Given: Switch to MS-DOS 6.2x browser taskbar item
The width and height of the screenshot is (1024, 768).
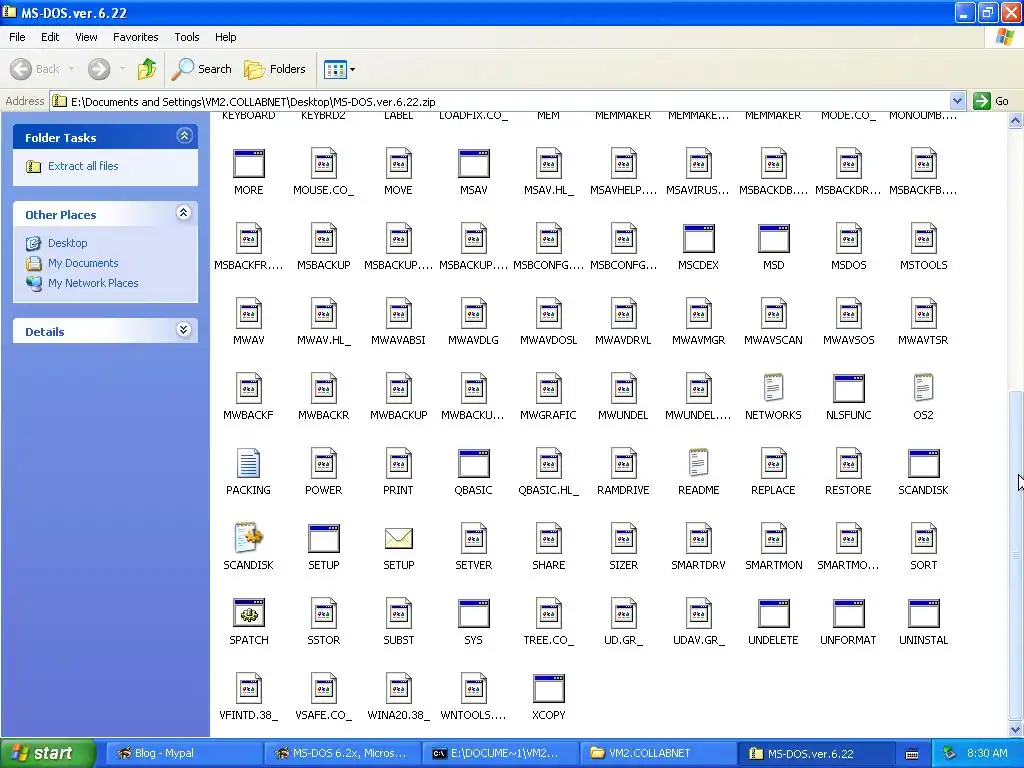Looking at the screenshot, I should 342,753.
